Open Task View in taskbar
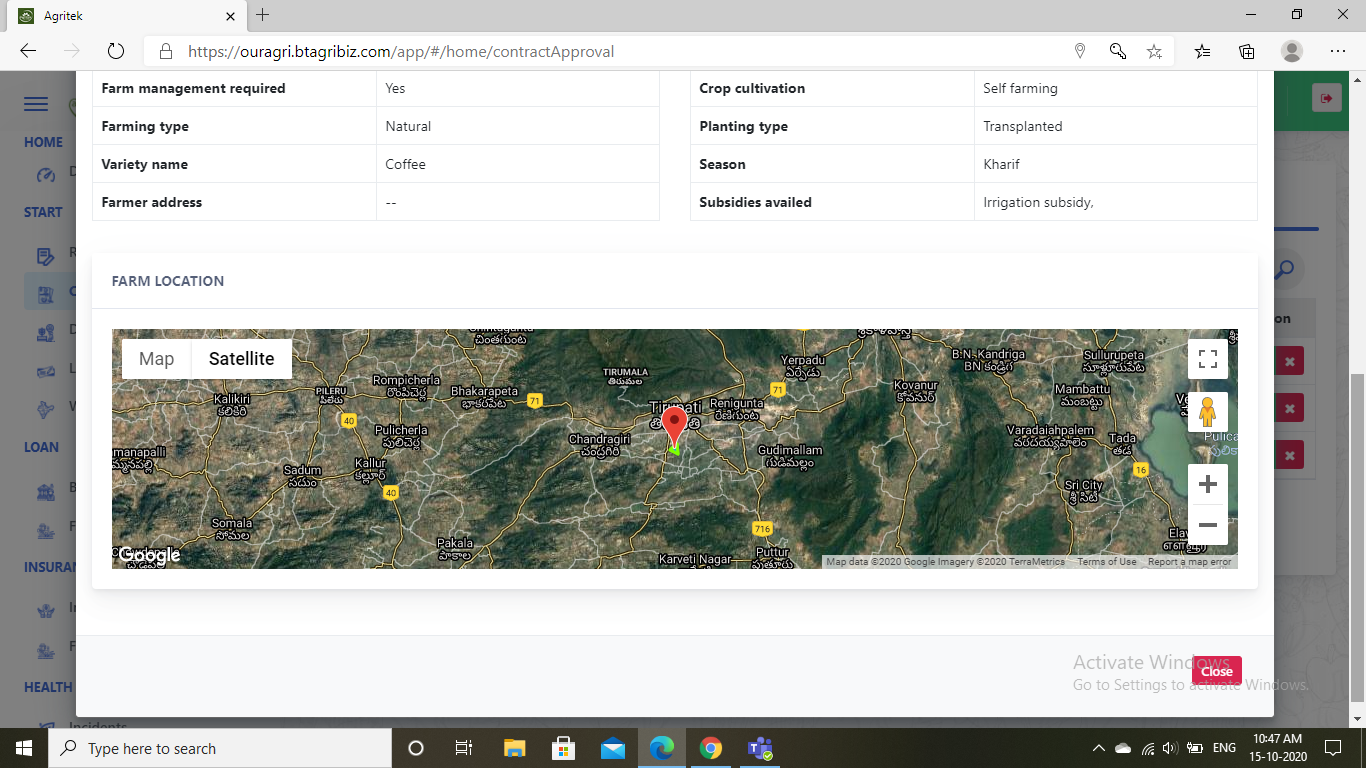 [x=464, y=748]
